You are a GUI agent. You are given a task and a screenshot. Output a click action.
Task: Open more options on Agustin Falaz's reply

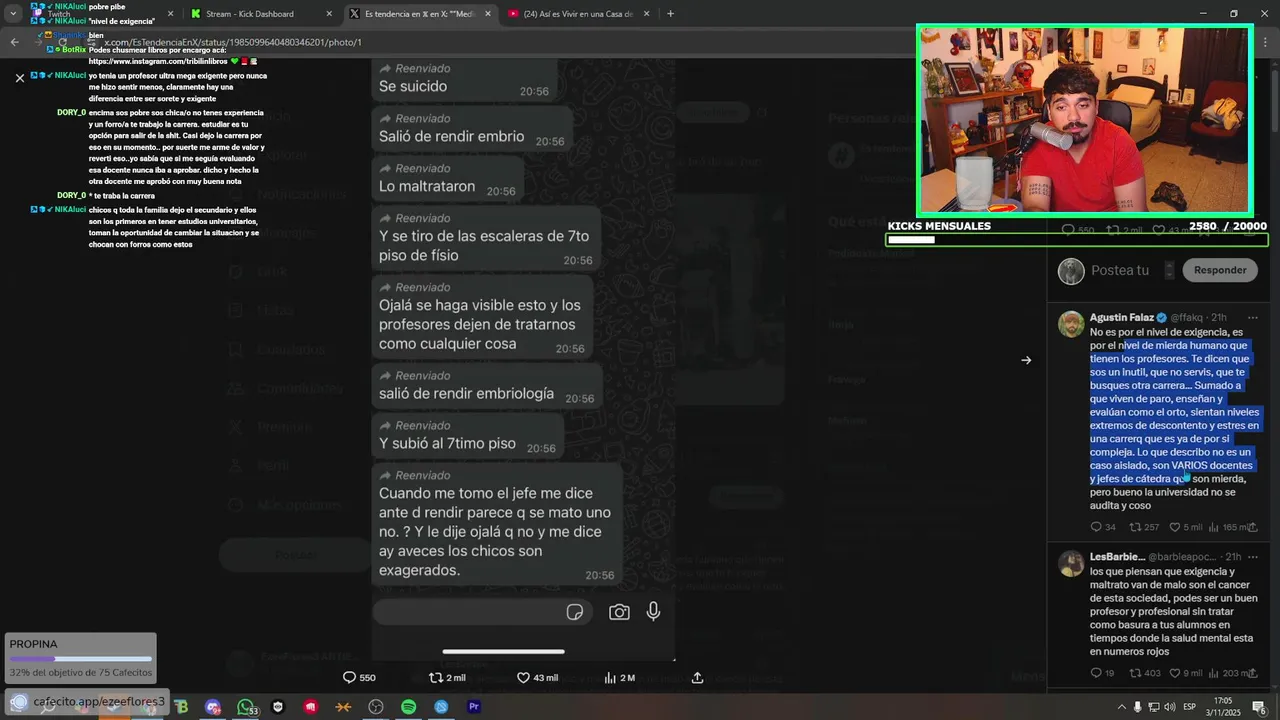[1252, 317]
